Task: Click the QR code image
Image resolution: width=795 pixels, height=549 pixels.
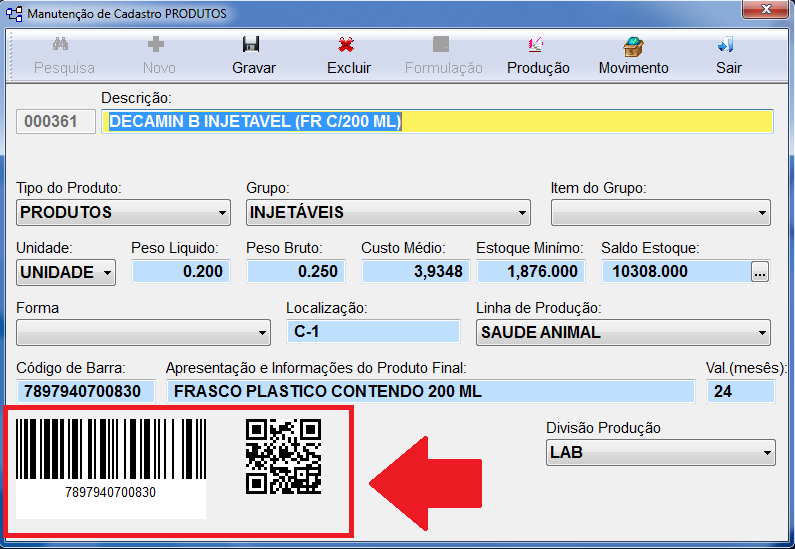Action: click(x=283, y=457)
